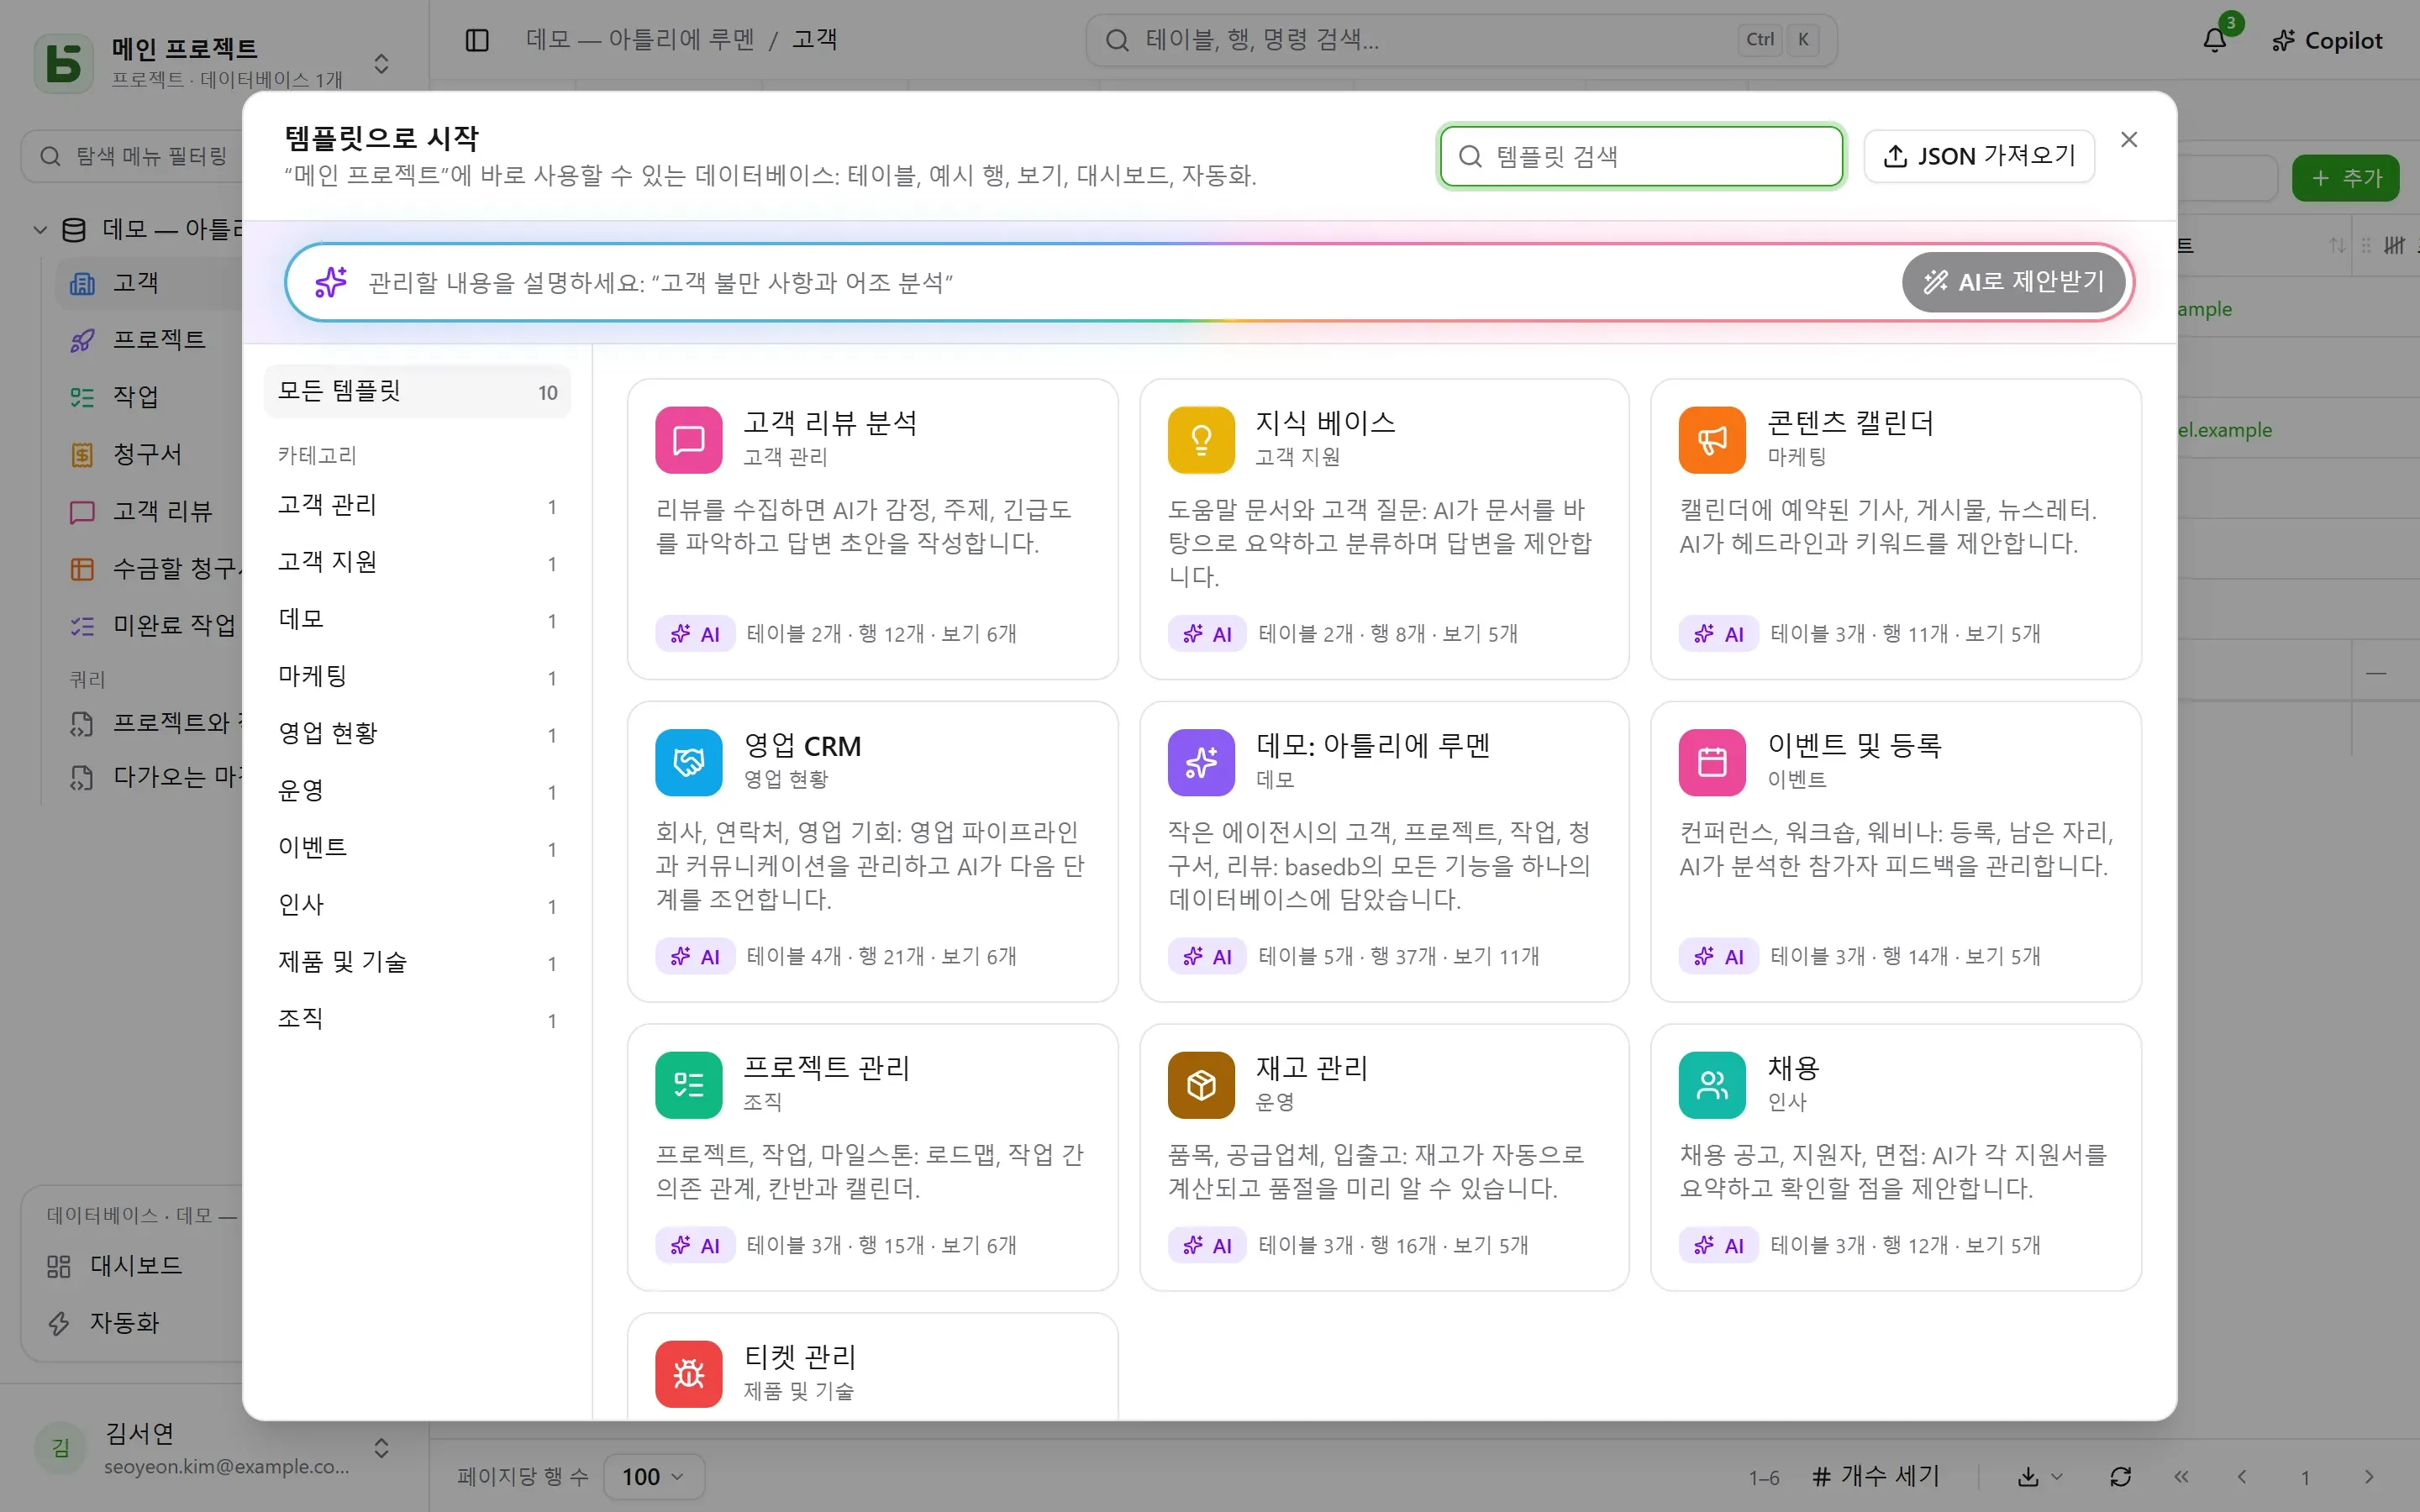Go to next page chevron in footer
Viewport: 2420px width, 1512px height.
2368,1477
